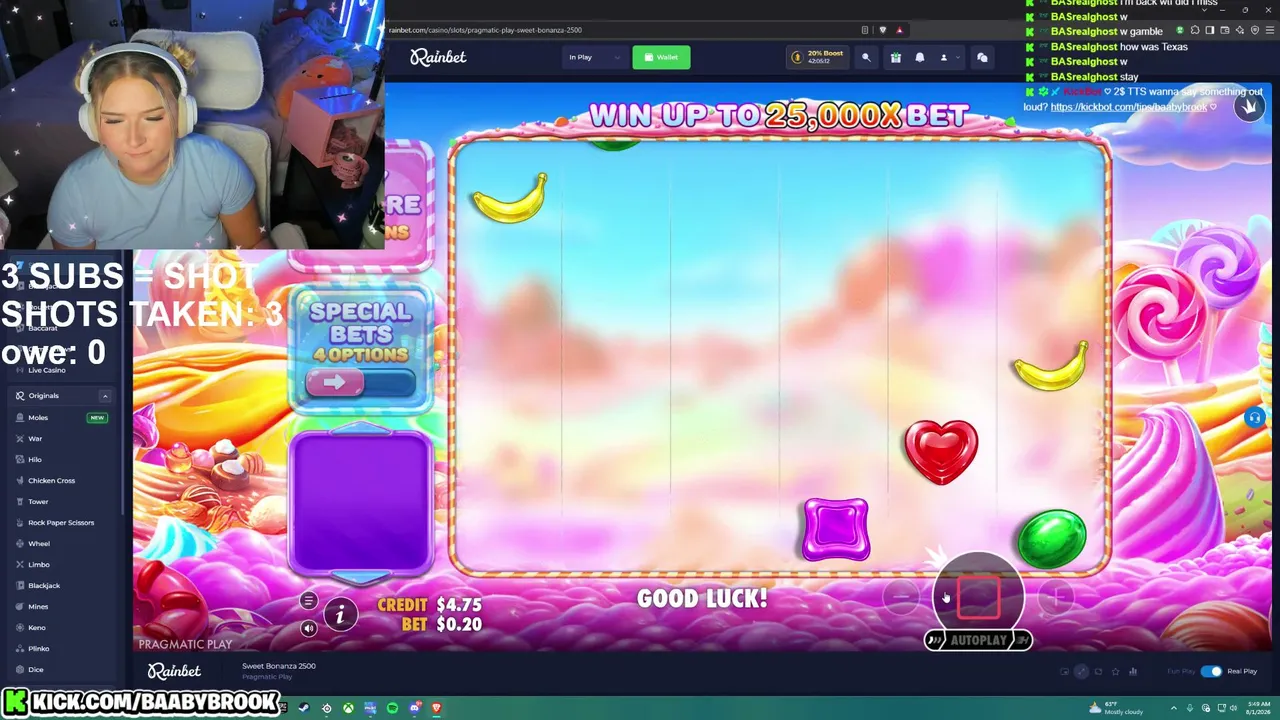Click the Plinko icon in sidebar

tap(19, 648)
